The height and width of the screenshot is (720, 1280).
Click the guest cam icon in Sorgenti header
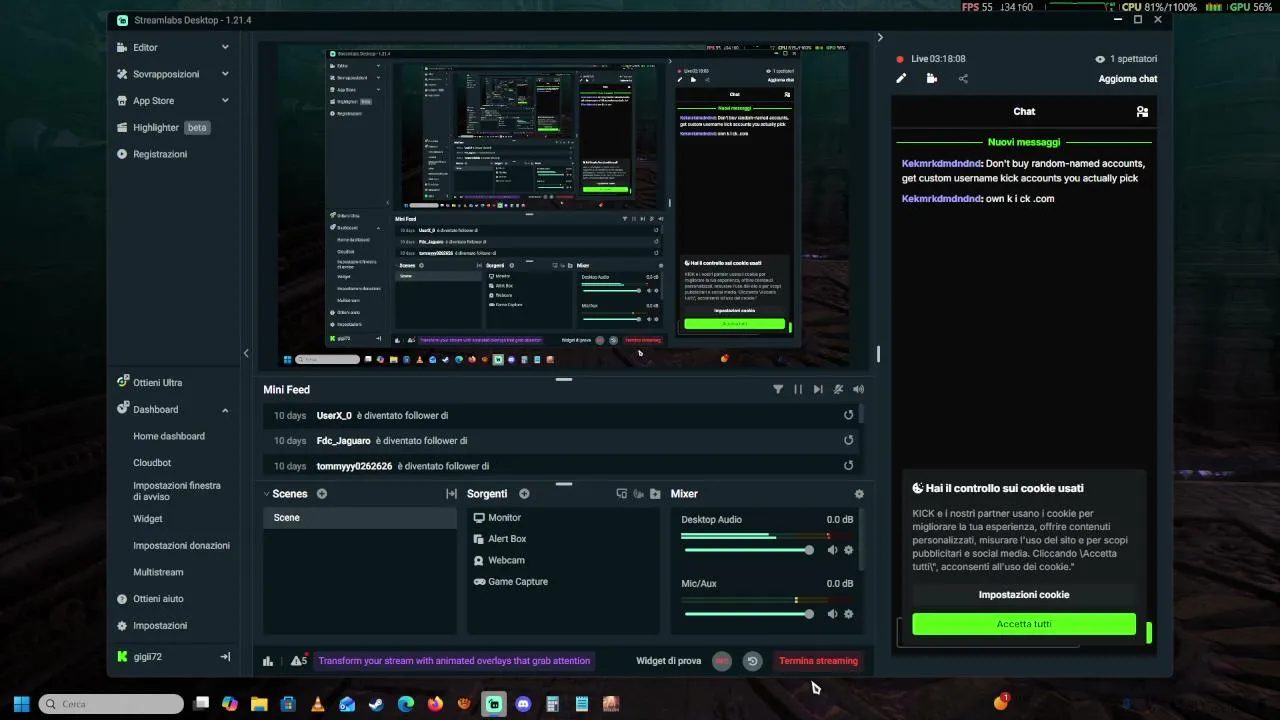point(638,494)
